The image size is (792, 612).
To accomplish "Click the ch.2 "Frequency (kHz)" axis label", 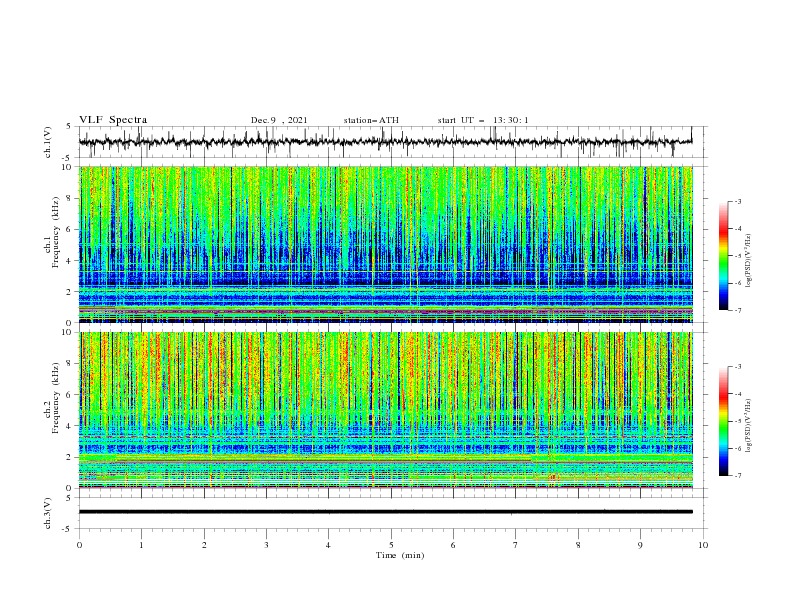I will click(x=56, y=398).
